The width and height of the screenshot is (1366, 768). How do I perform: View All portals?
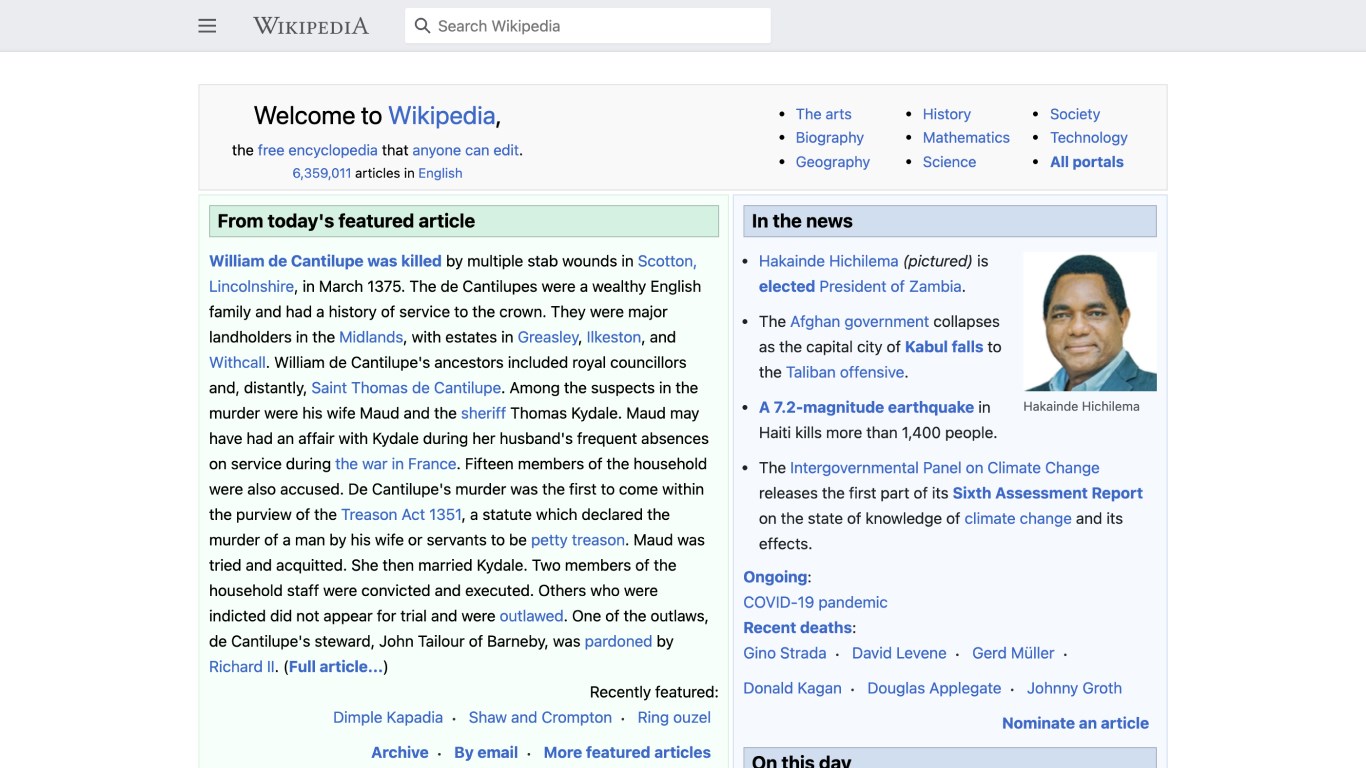tap(1086, 162)
